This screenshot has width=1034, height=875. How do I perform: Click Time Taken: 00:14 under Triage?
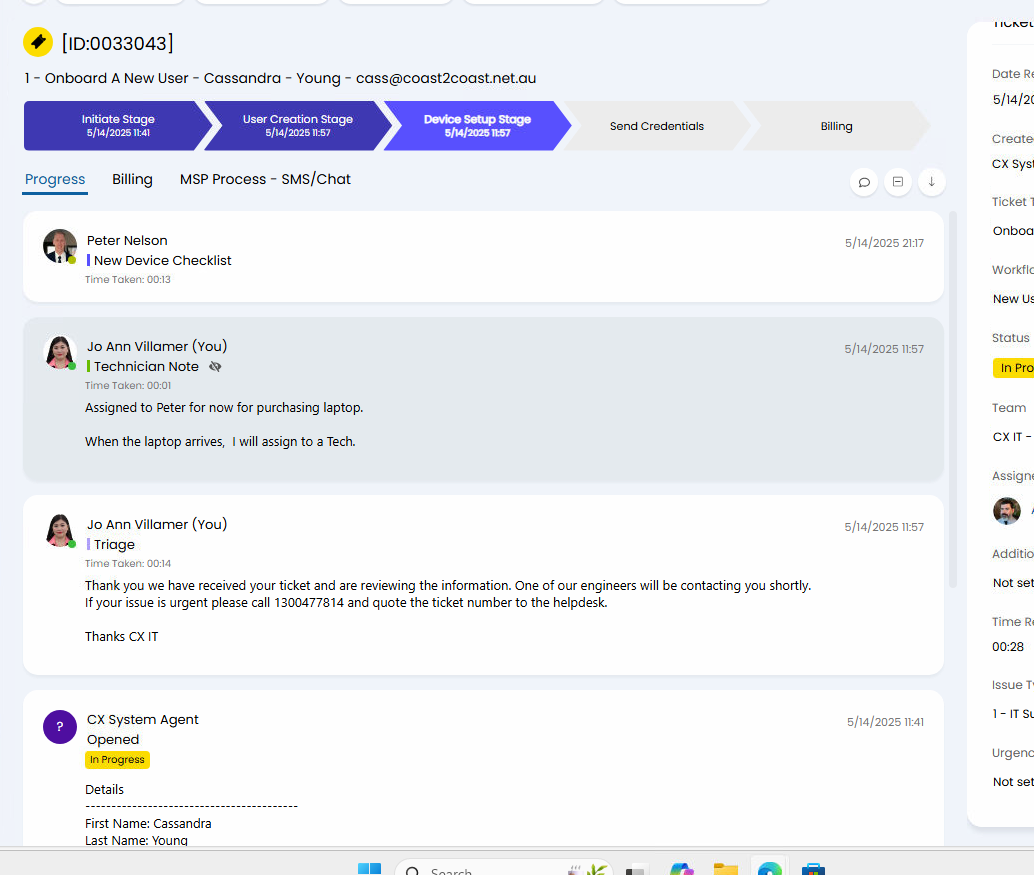coord(128,564)
